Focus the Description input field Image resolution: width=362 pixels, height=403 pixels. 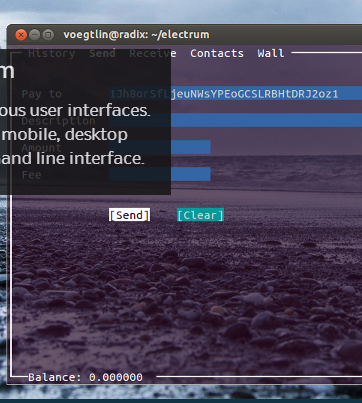(x=236, y=120)
